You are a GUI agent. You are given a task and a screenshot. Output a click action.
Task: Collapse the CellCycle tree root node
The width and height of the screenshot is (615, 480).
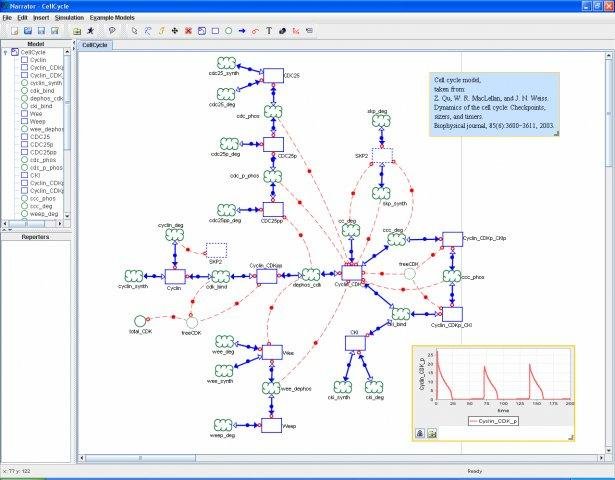pos(4,53)
